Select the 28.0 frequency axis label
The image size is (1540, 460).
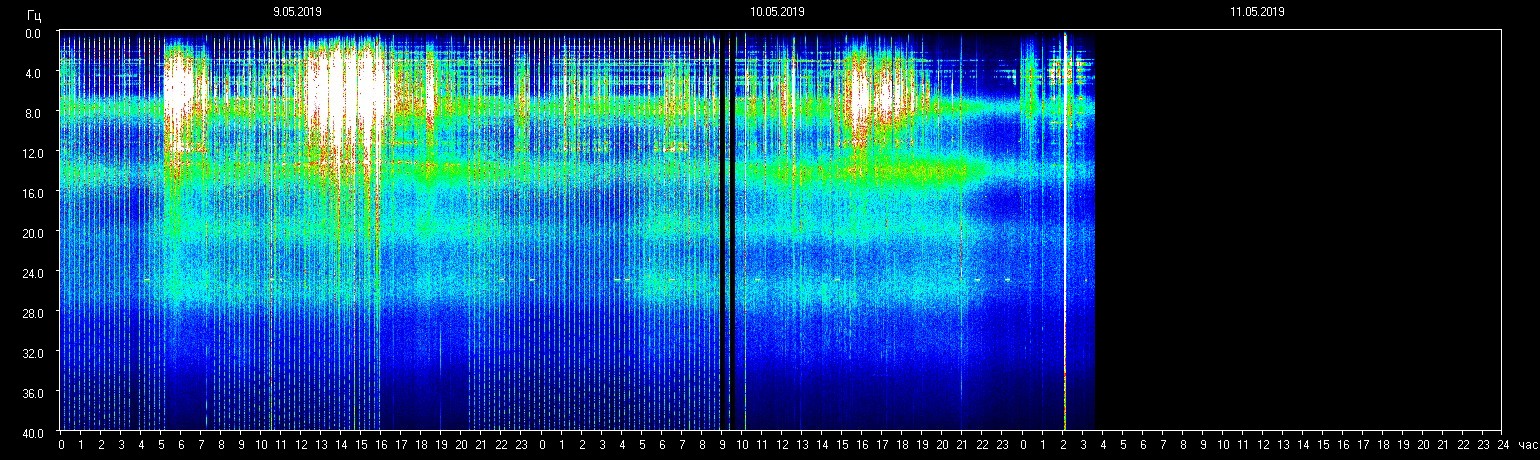31,313
